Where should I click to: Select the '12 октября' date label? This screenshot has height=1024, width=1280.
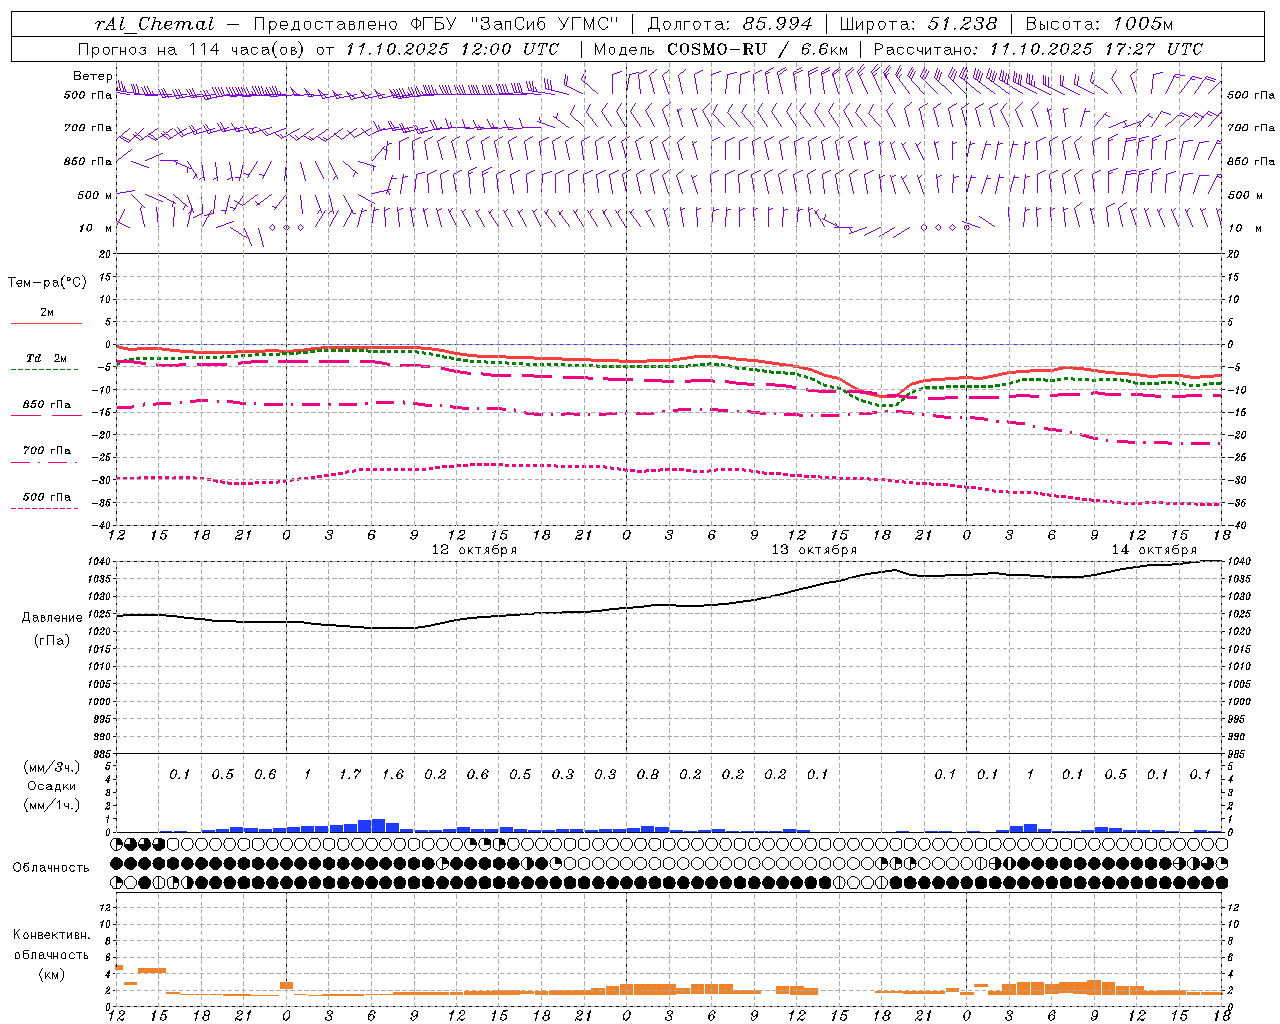click(x=474, y=550)
